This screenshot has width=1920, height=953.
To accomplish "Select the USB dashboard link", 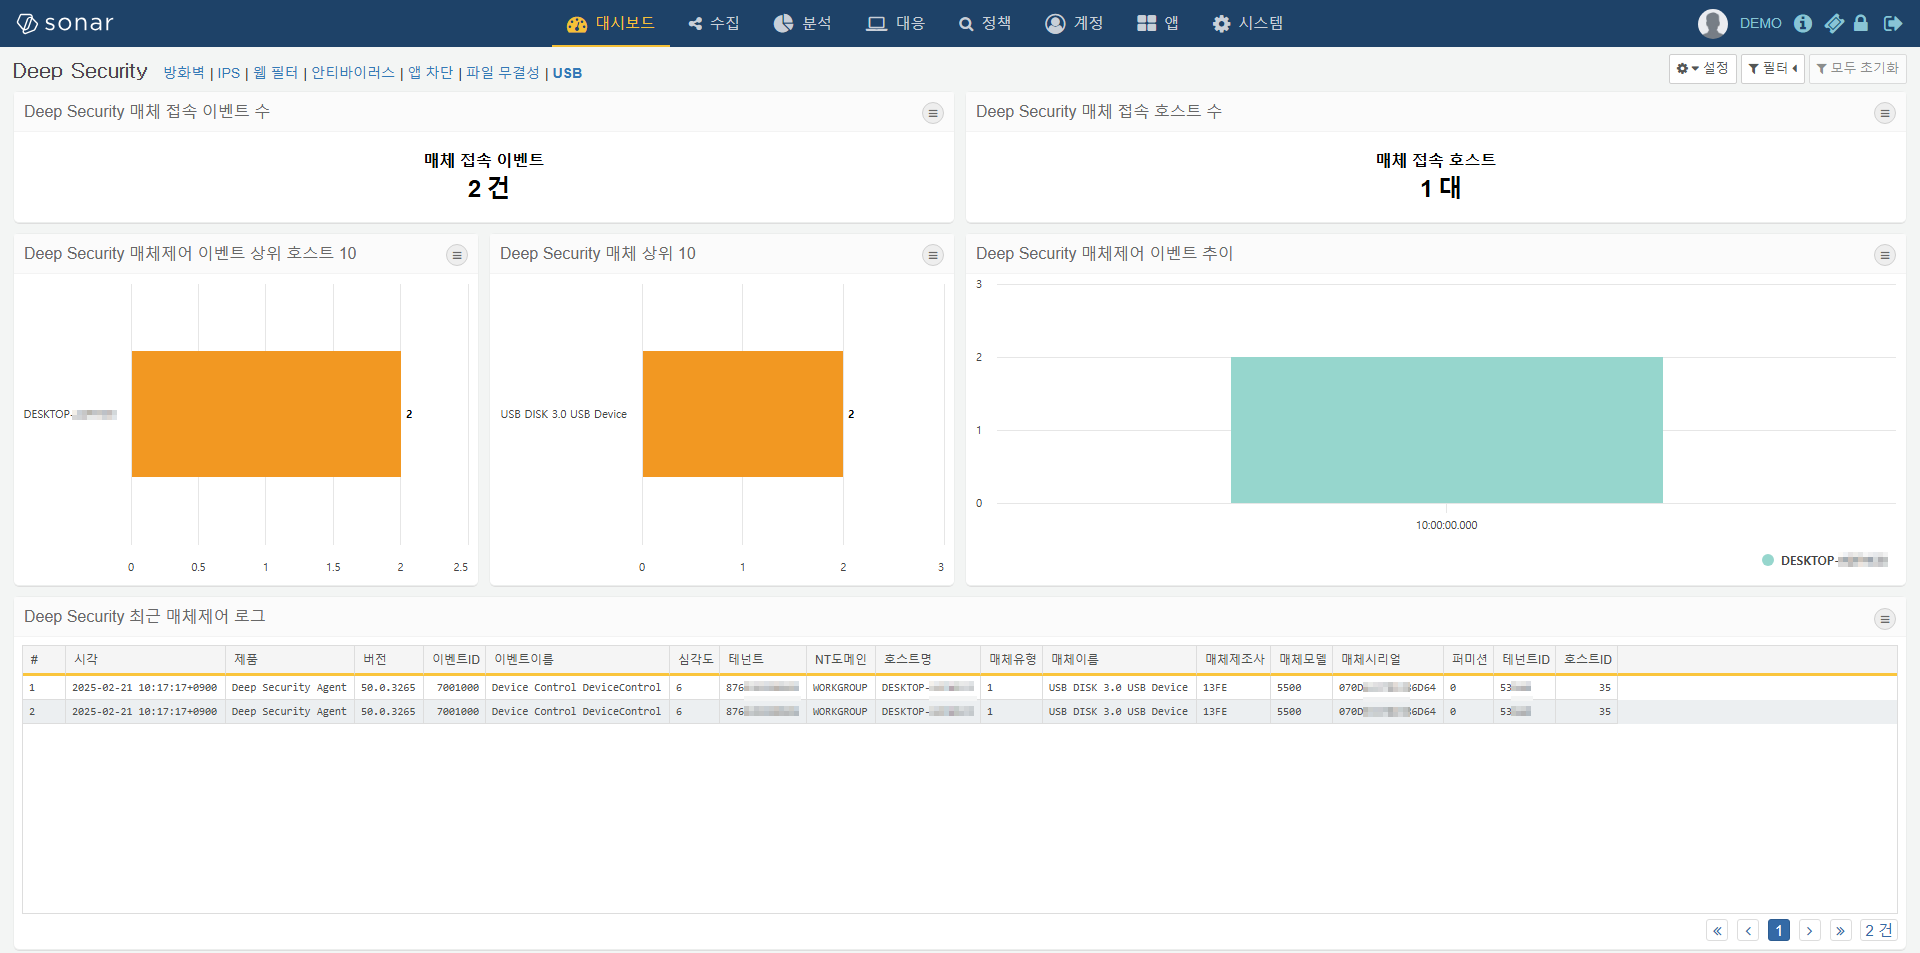I will (567, 73).
